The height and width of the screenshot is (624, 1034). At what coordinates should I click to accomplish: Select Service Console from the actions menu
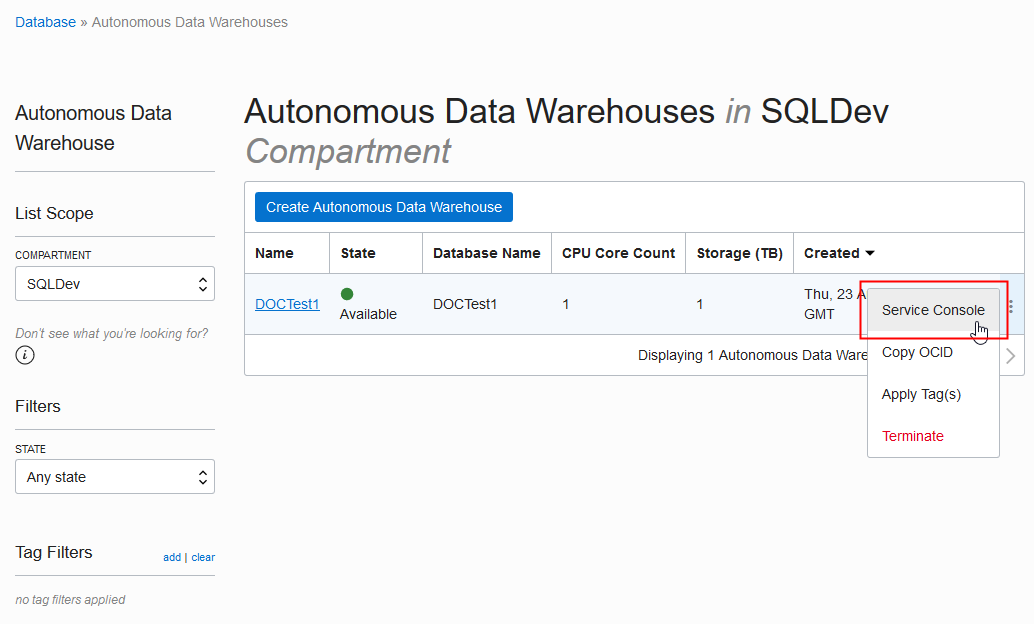tap(932, 310)
